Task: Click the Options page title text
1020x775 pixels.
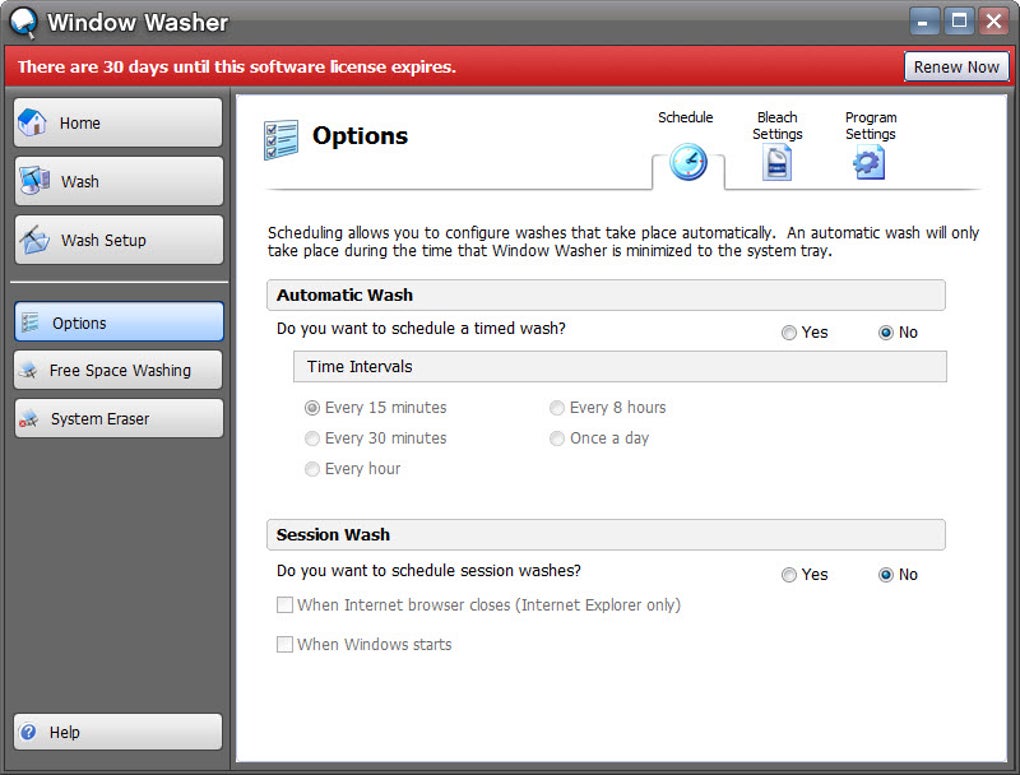Action: click(360, 135)
